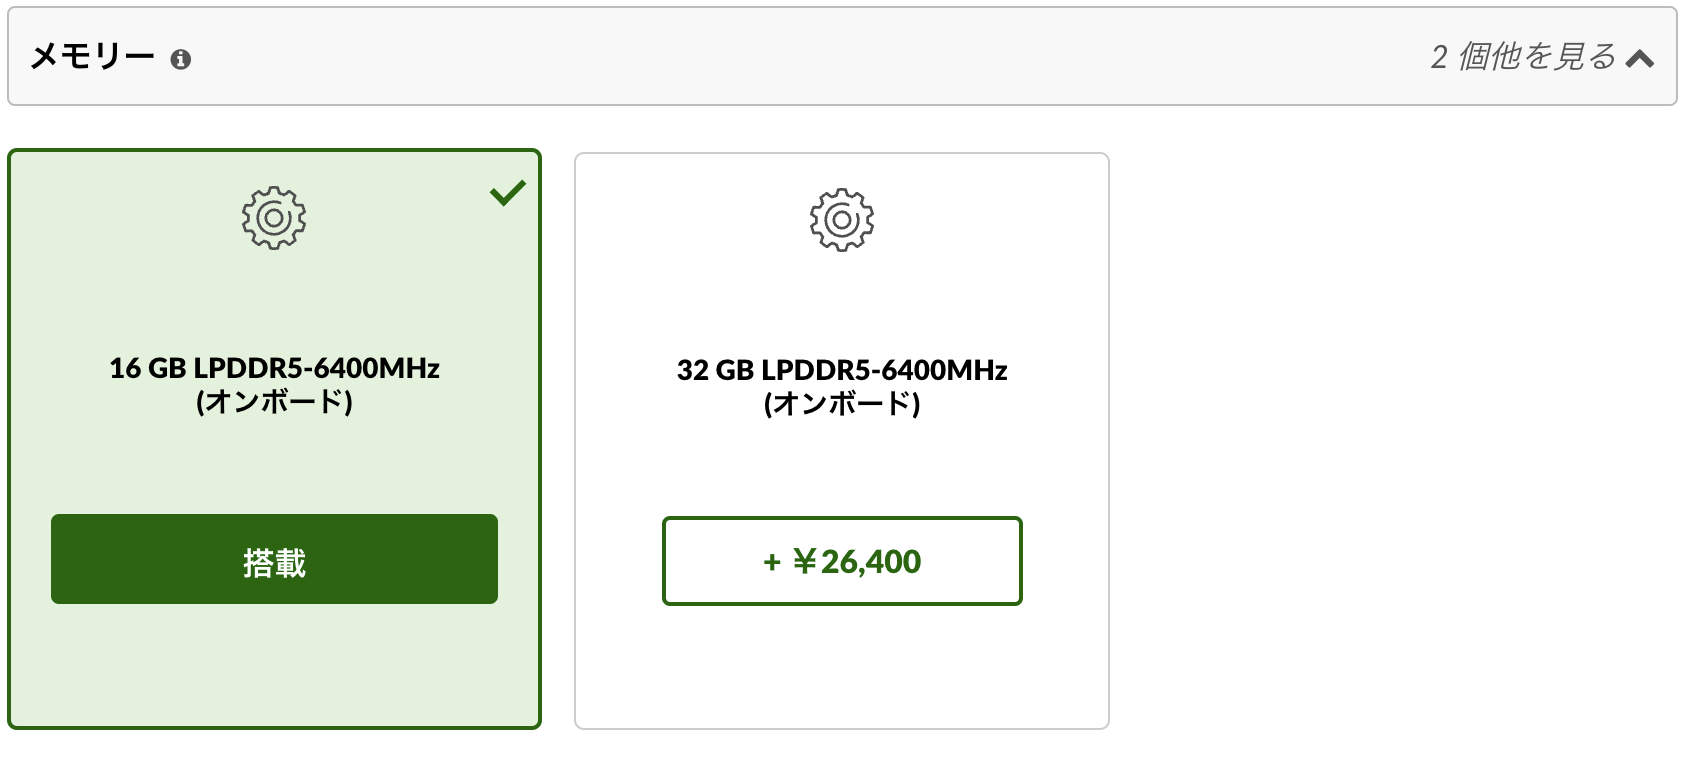Viewport: 1706px width, 762px height.
Task: Select the (オンボード) text under 32 GB
Action: tap(842, 404)
